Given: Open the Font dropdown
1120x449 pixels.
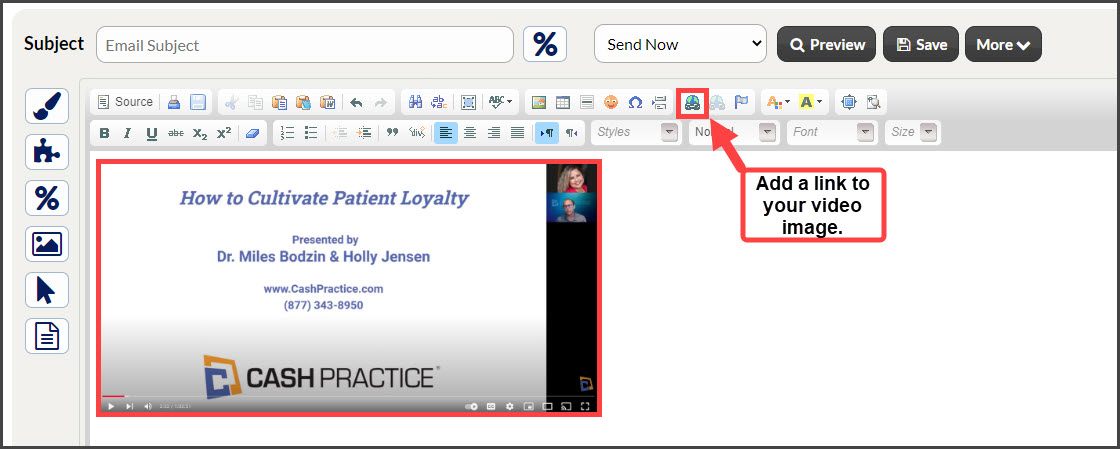Looking at the screenshot, I should click(x=831, y=132).
